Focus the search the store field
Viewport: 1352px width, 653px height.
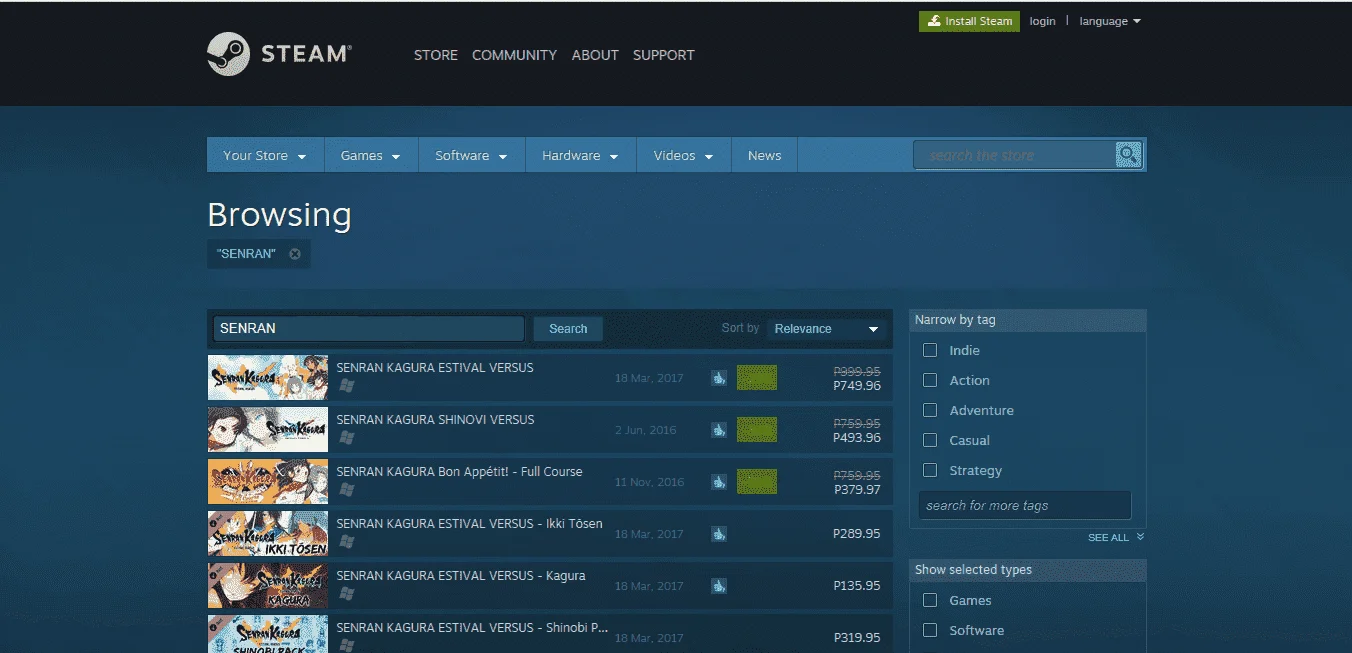click(x=1015, y=155)
